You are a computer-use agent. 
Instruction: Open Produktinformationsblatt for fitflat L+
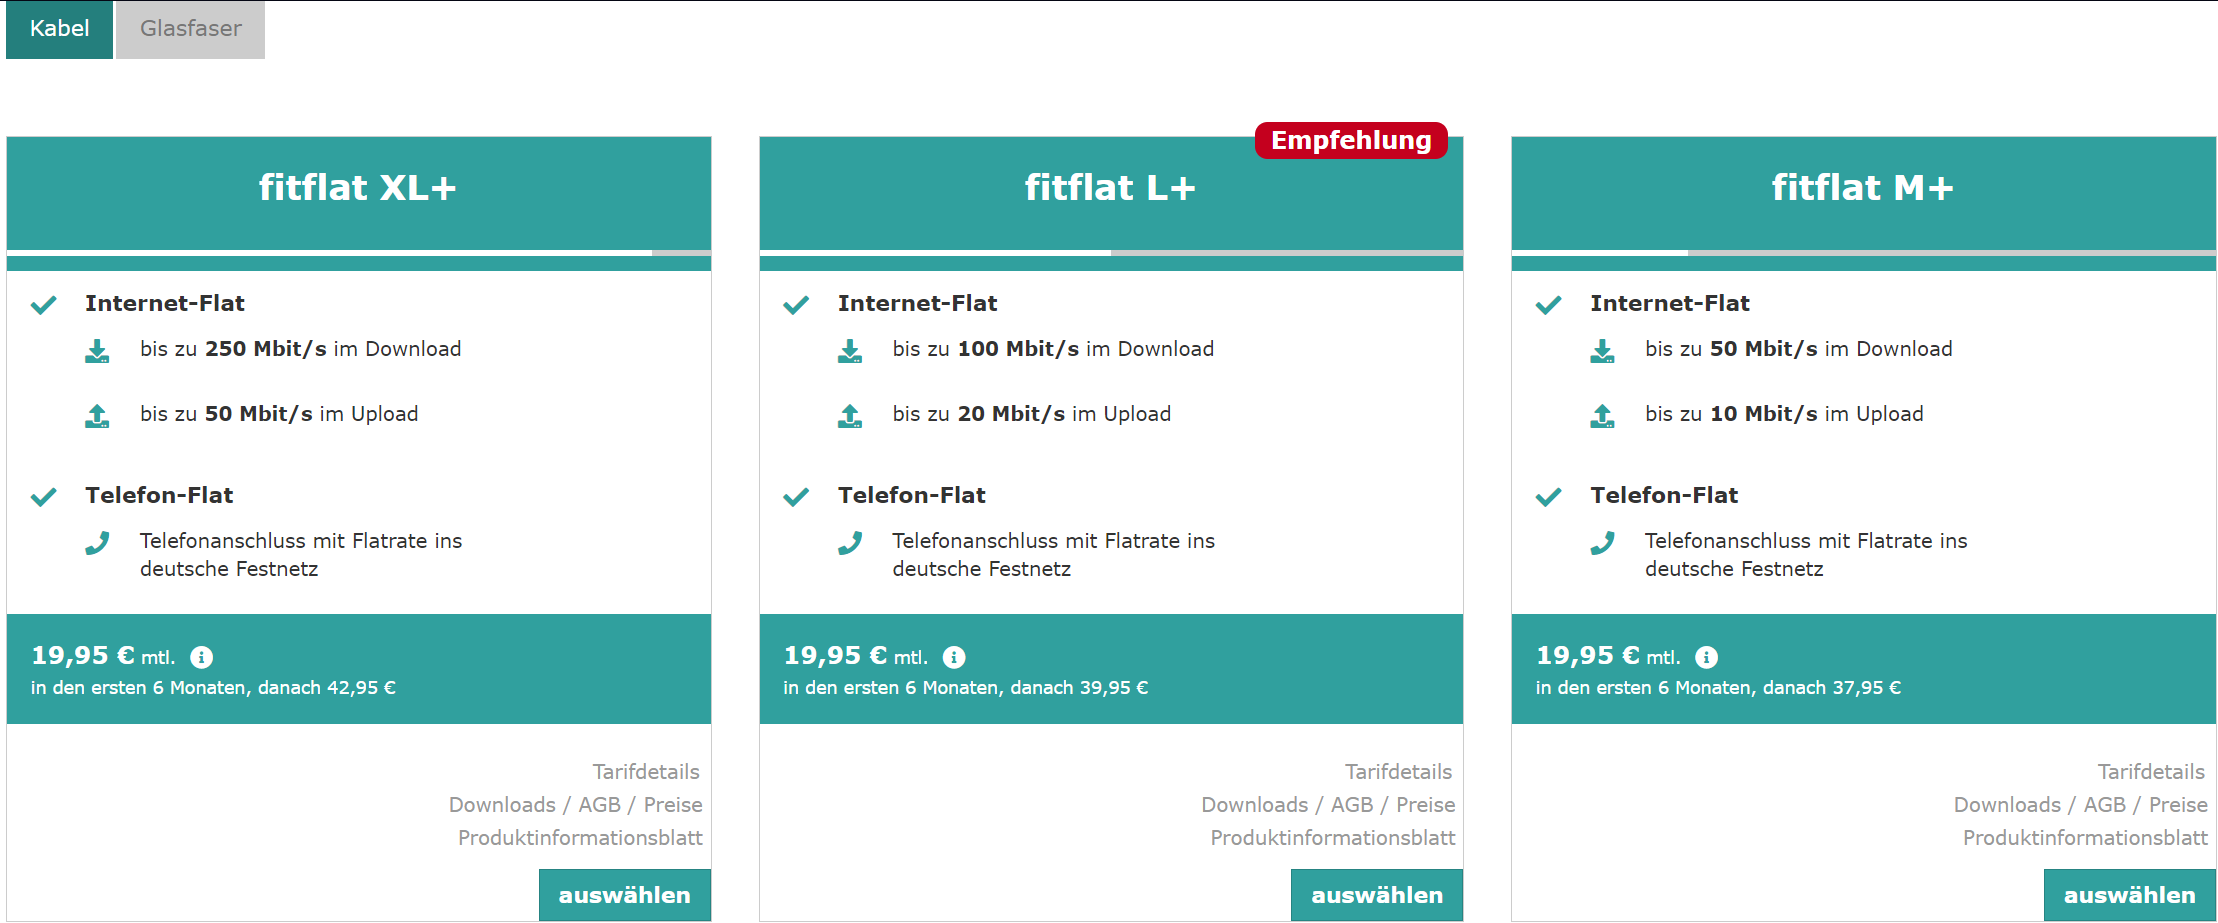[x=1333, y=838]
